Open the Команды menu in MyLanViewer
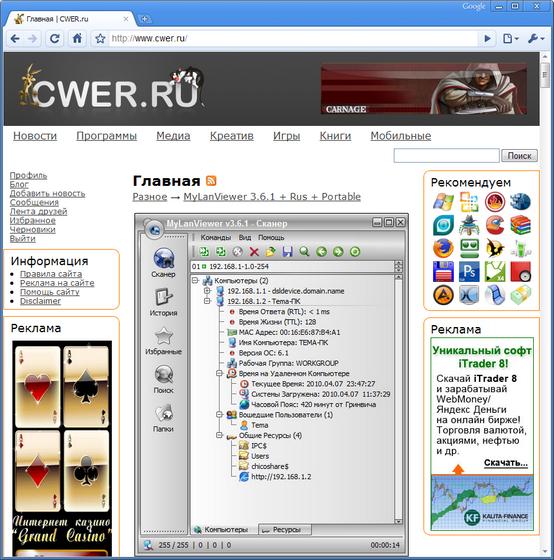554x560 pixels. pyautogui.click(x=216, y=238)
